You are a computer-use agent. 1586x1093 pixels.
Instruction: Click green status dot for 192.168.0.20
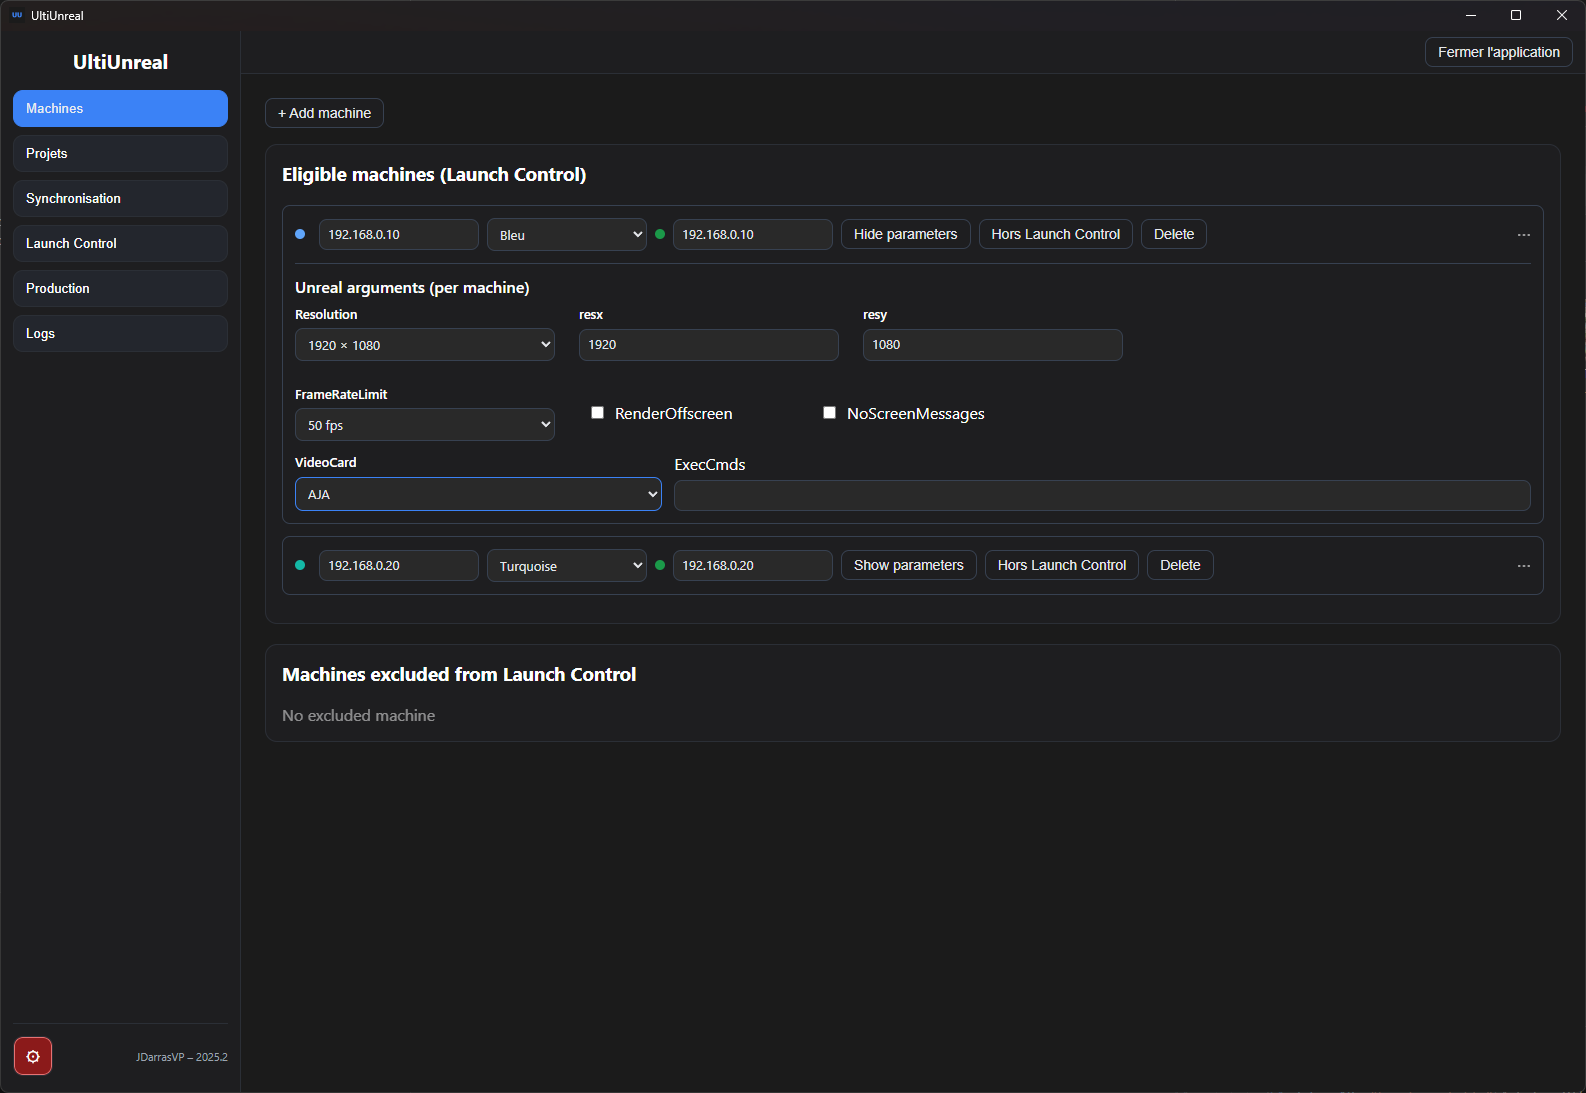pyautogui.click(x=660, y=565)
